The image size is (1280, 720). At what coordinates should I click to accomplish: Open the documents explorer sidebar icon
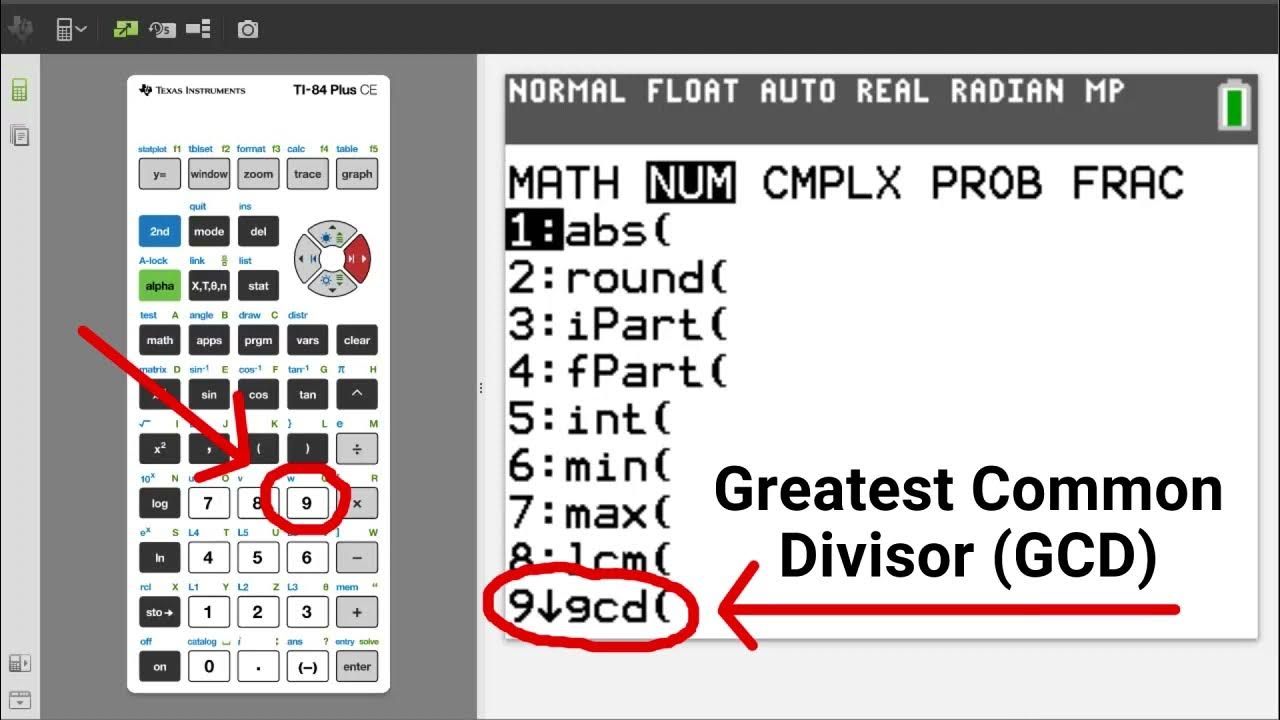coord(19,135)
